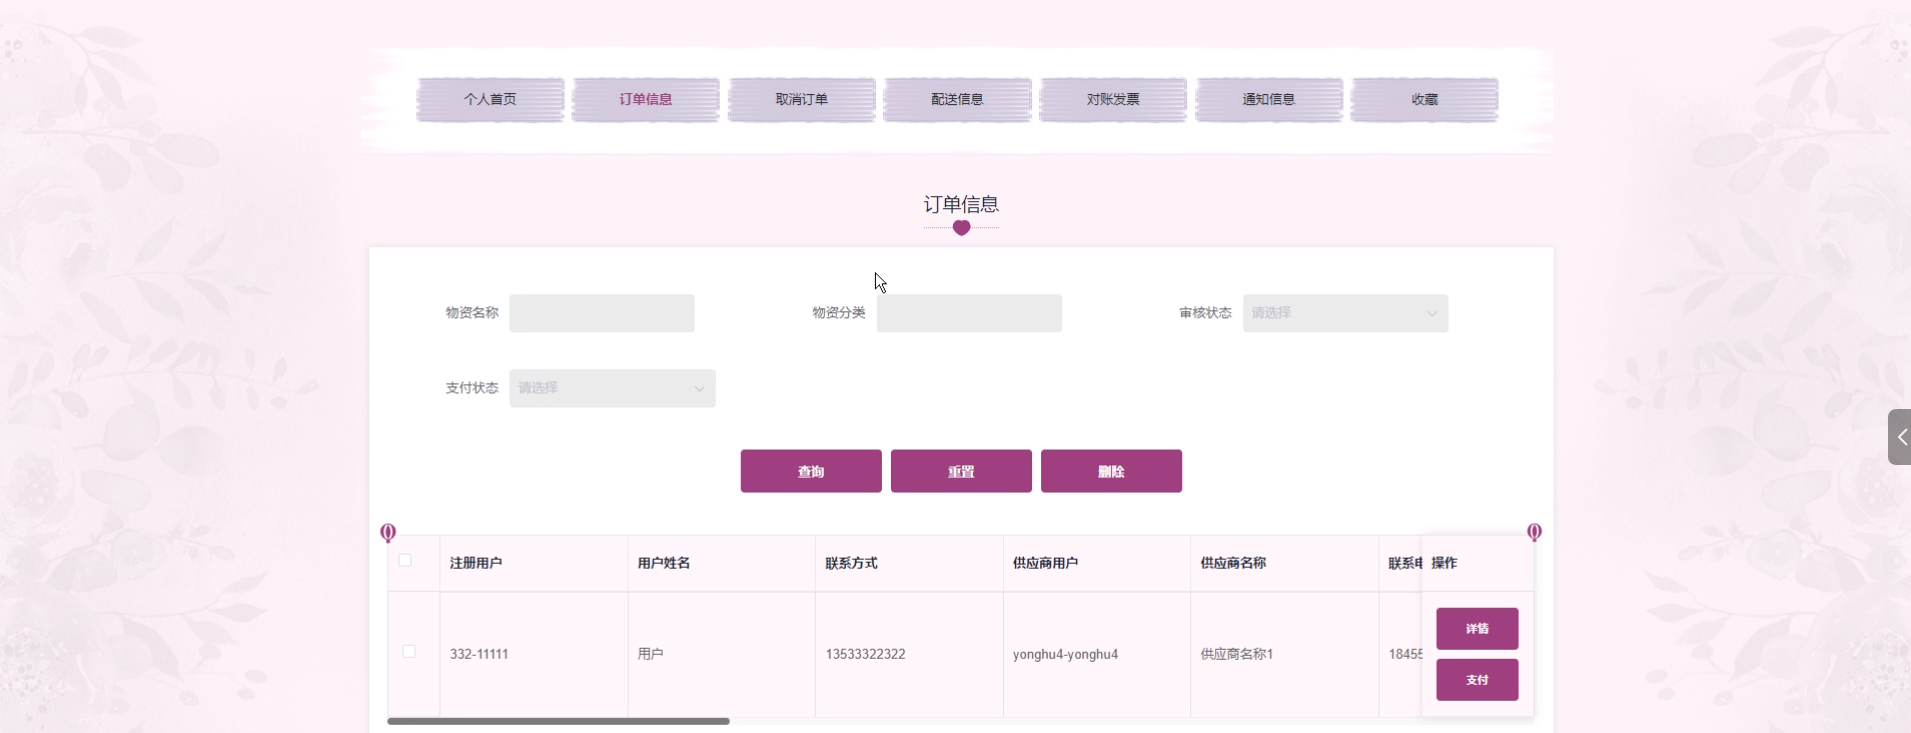Open the 审核状态 dropdown
Image resolution: width=1911 pixels, height=733 pixels.
pyautogui.click(x=1345, y=313)
